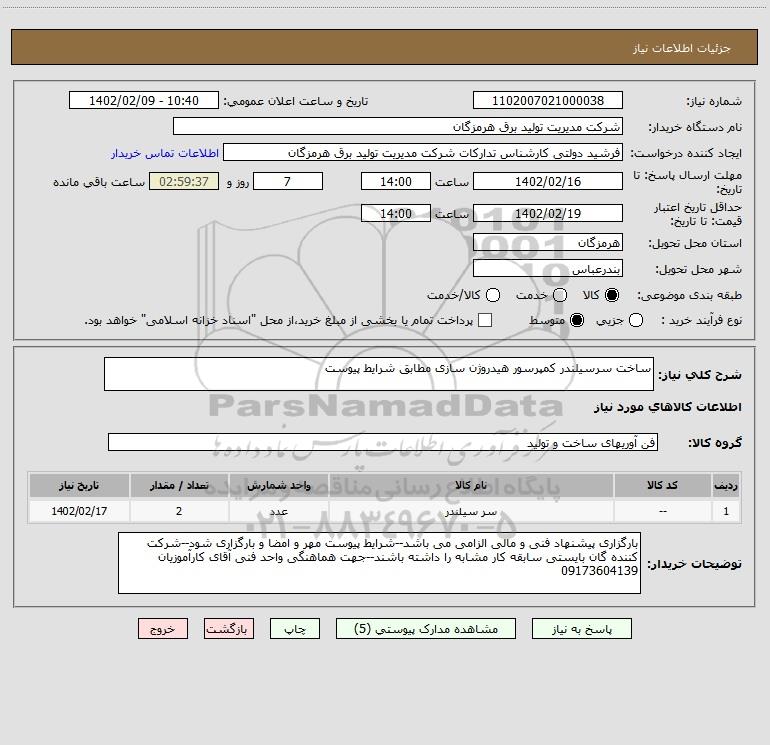
Task: Open مشاهده مدارک پیوستی (5) attachments
Action: [426, 629]
